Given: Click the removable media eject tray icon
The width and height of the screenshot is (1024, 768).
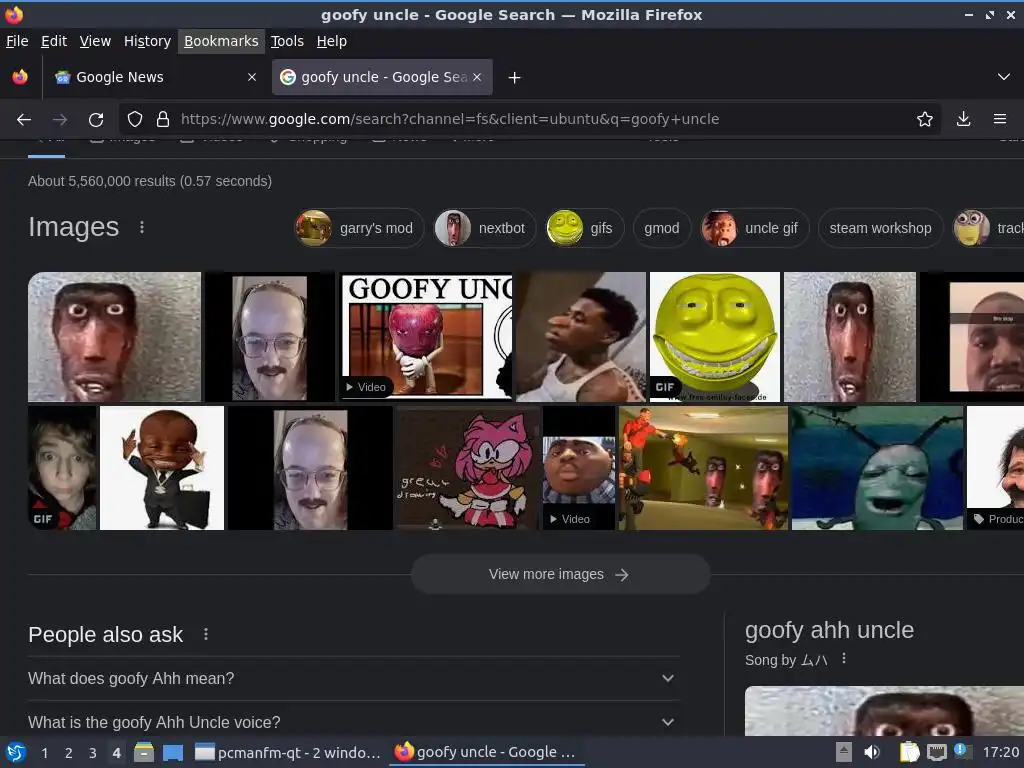Looking at the screenshot, I should (844, 752).
